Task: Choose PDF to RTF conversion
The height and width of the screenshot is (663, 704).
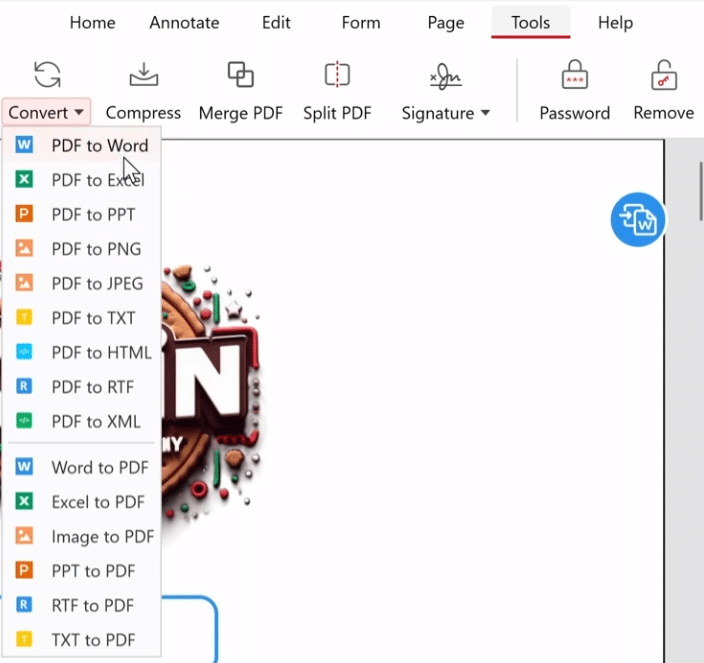Action: (x=82, y=386)
